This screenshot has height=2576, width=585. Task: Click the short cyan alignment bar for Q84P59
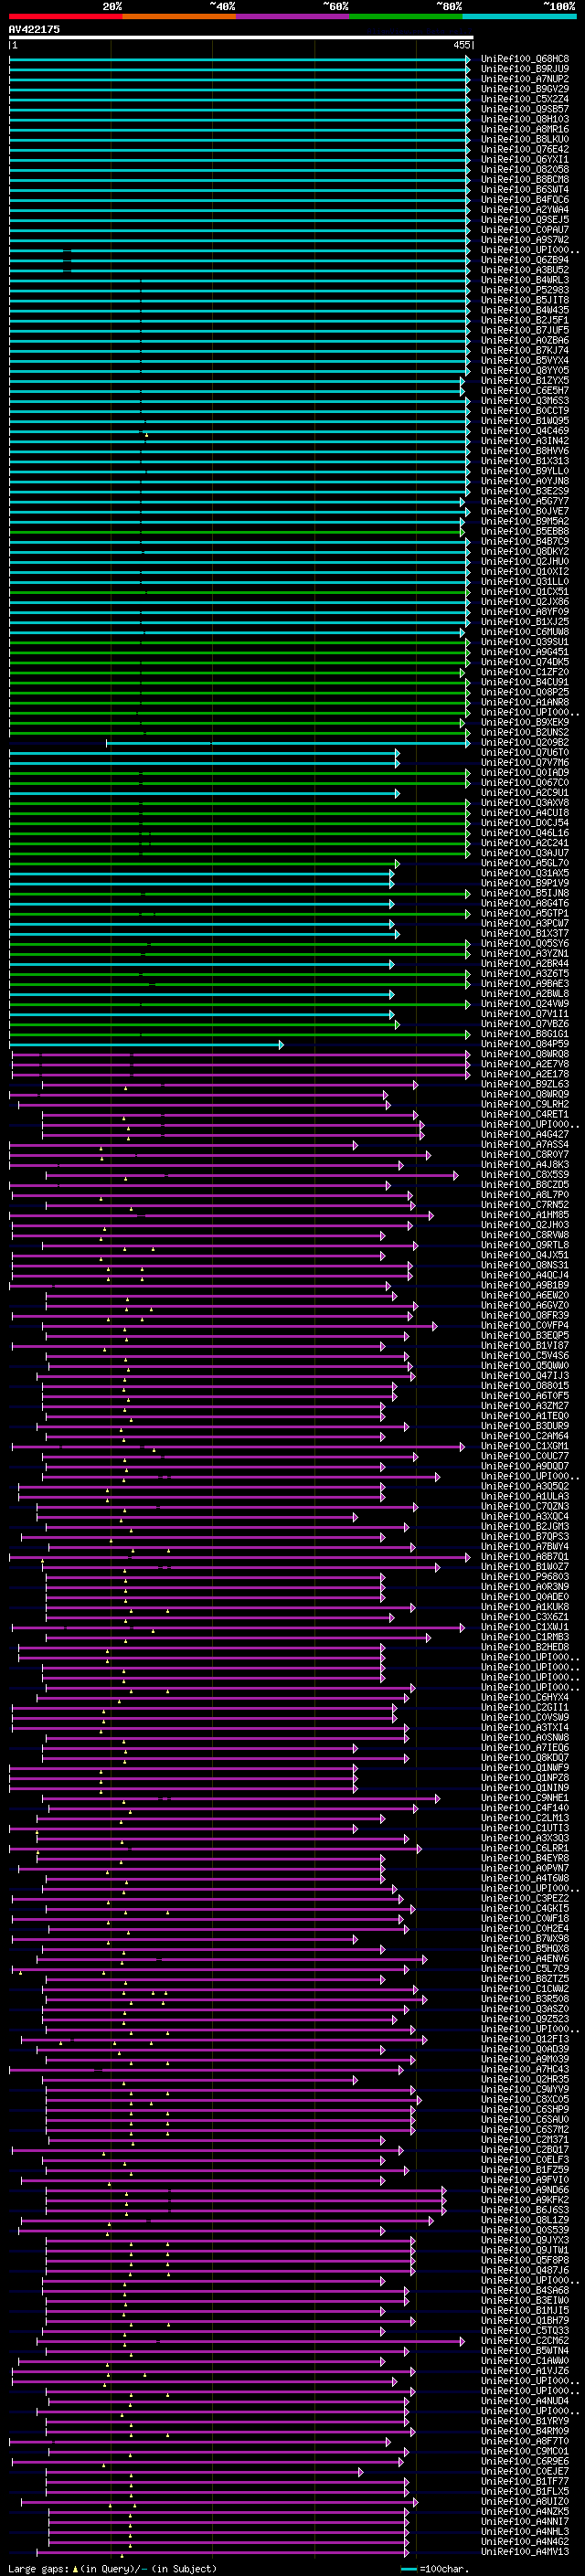click(x=147, y=1044)
